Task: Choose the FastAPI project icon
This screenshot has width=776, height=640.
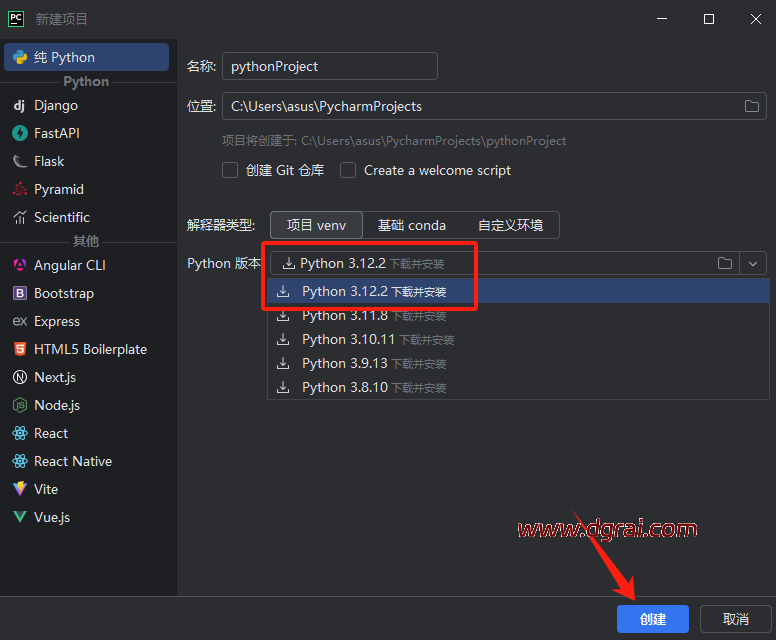Action: point(19,133)
